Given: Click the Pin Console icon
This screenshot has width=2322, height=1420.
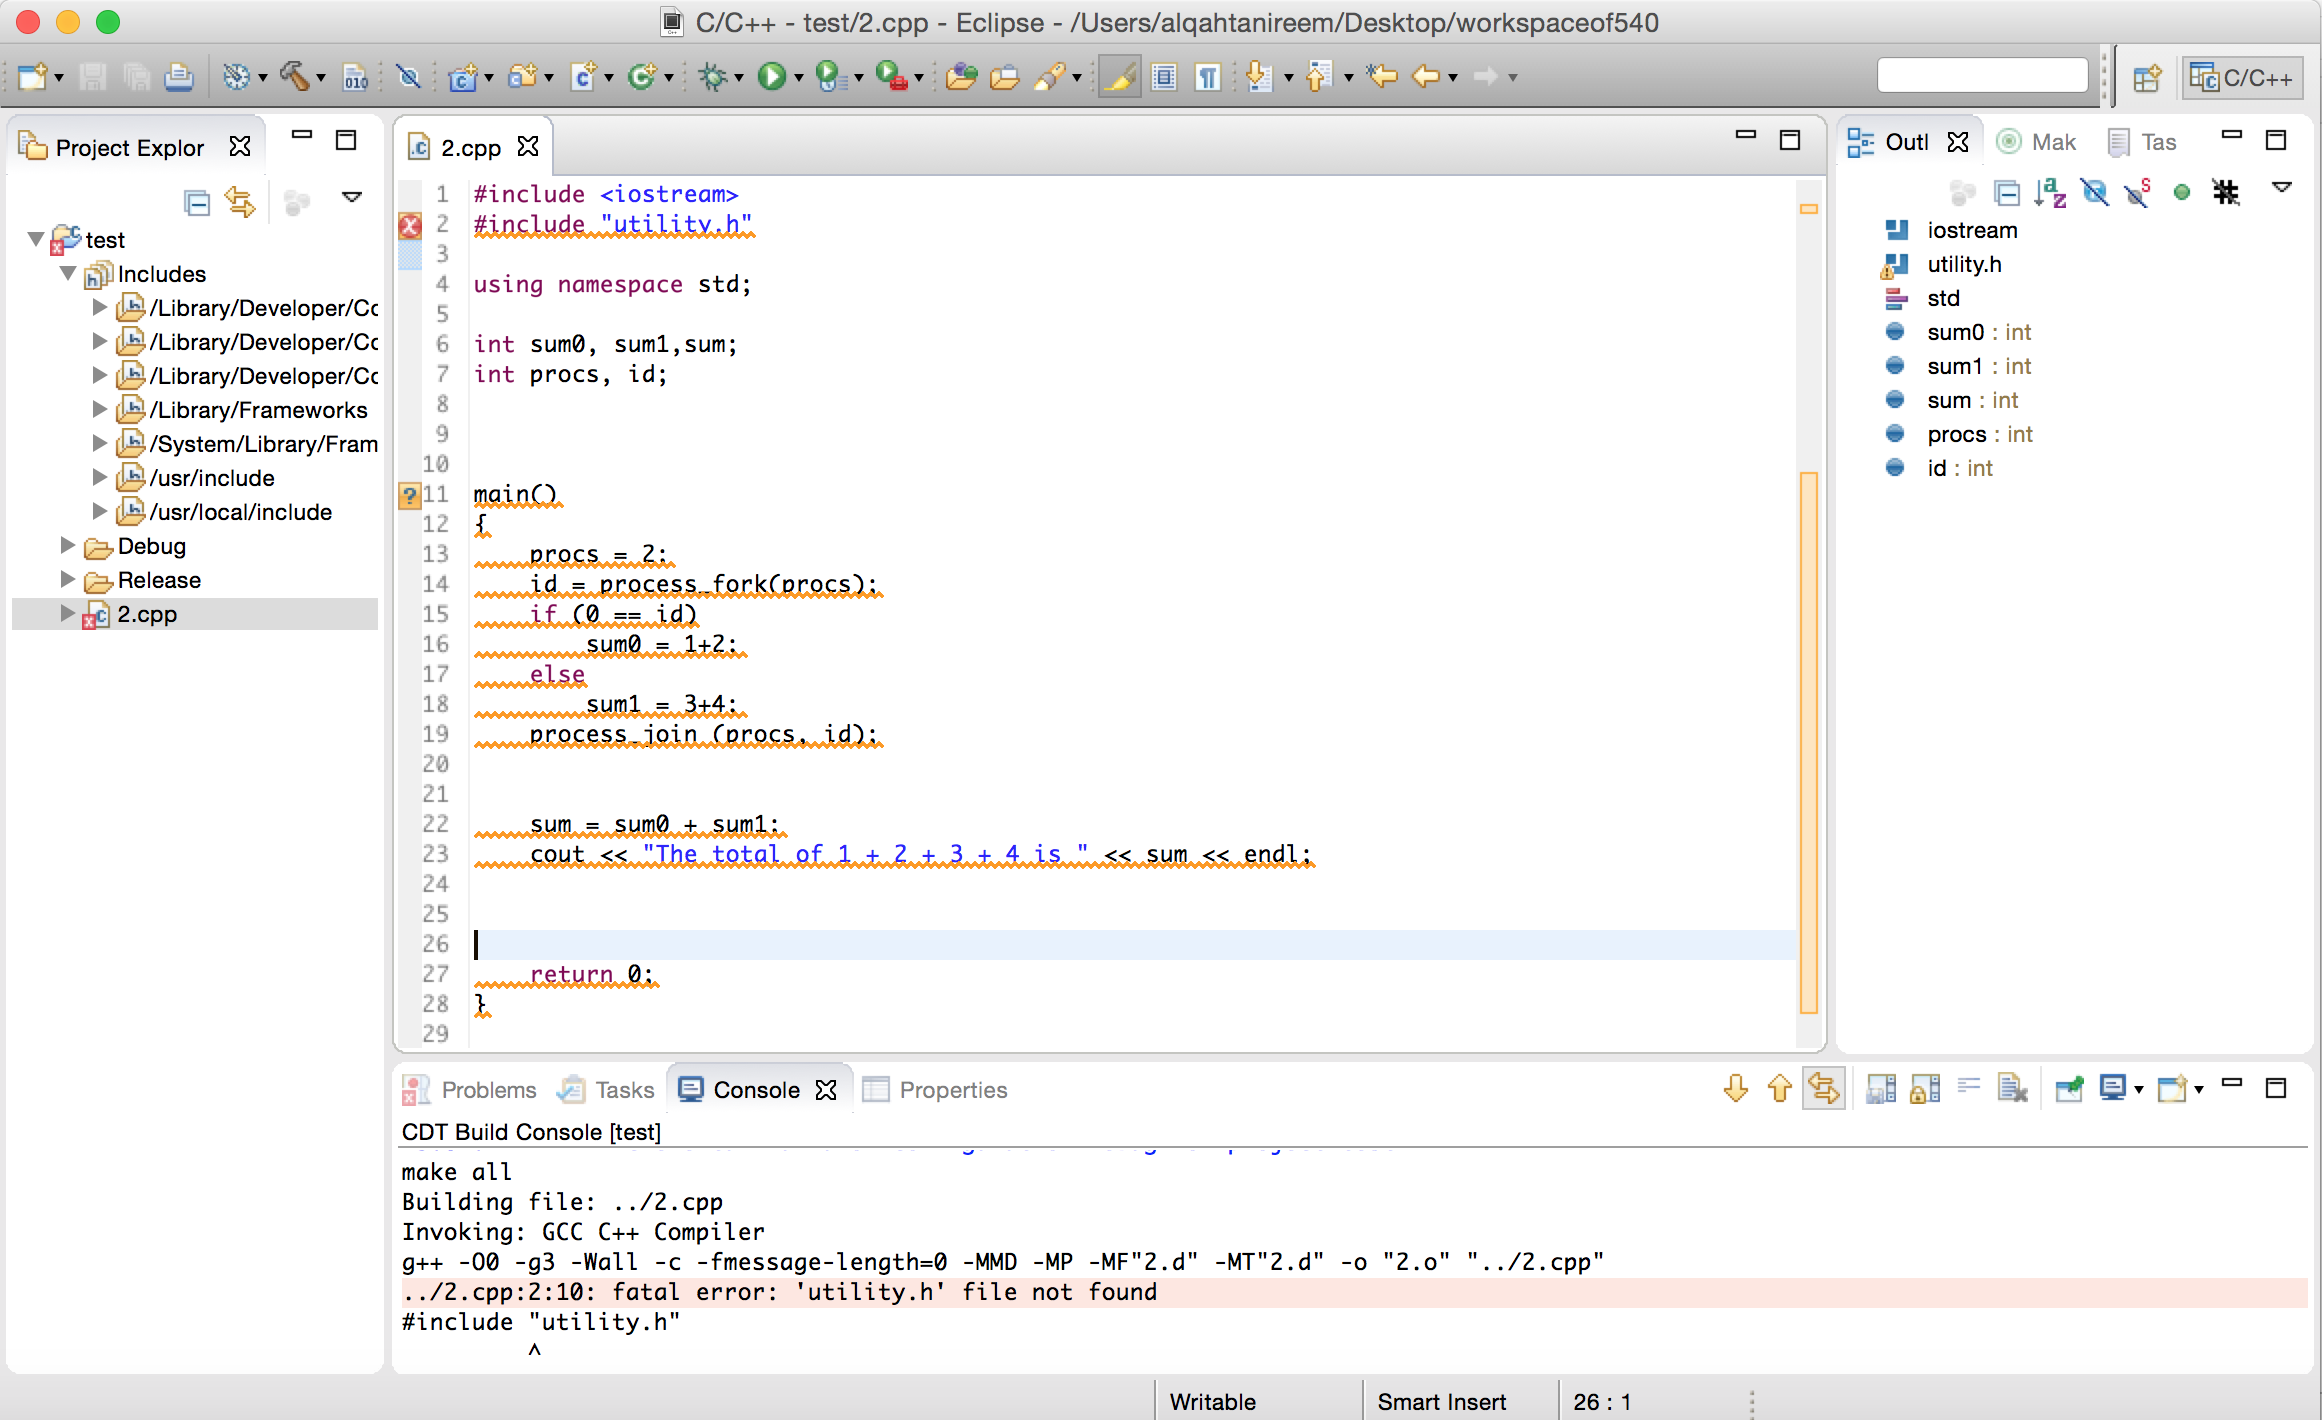Looking at the screenshot, I should pos(2068,1089).
